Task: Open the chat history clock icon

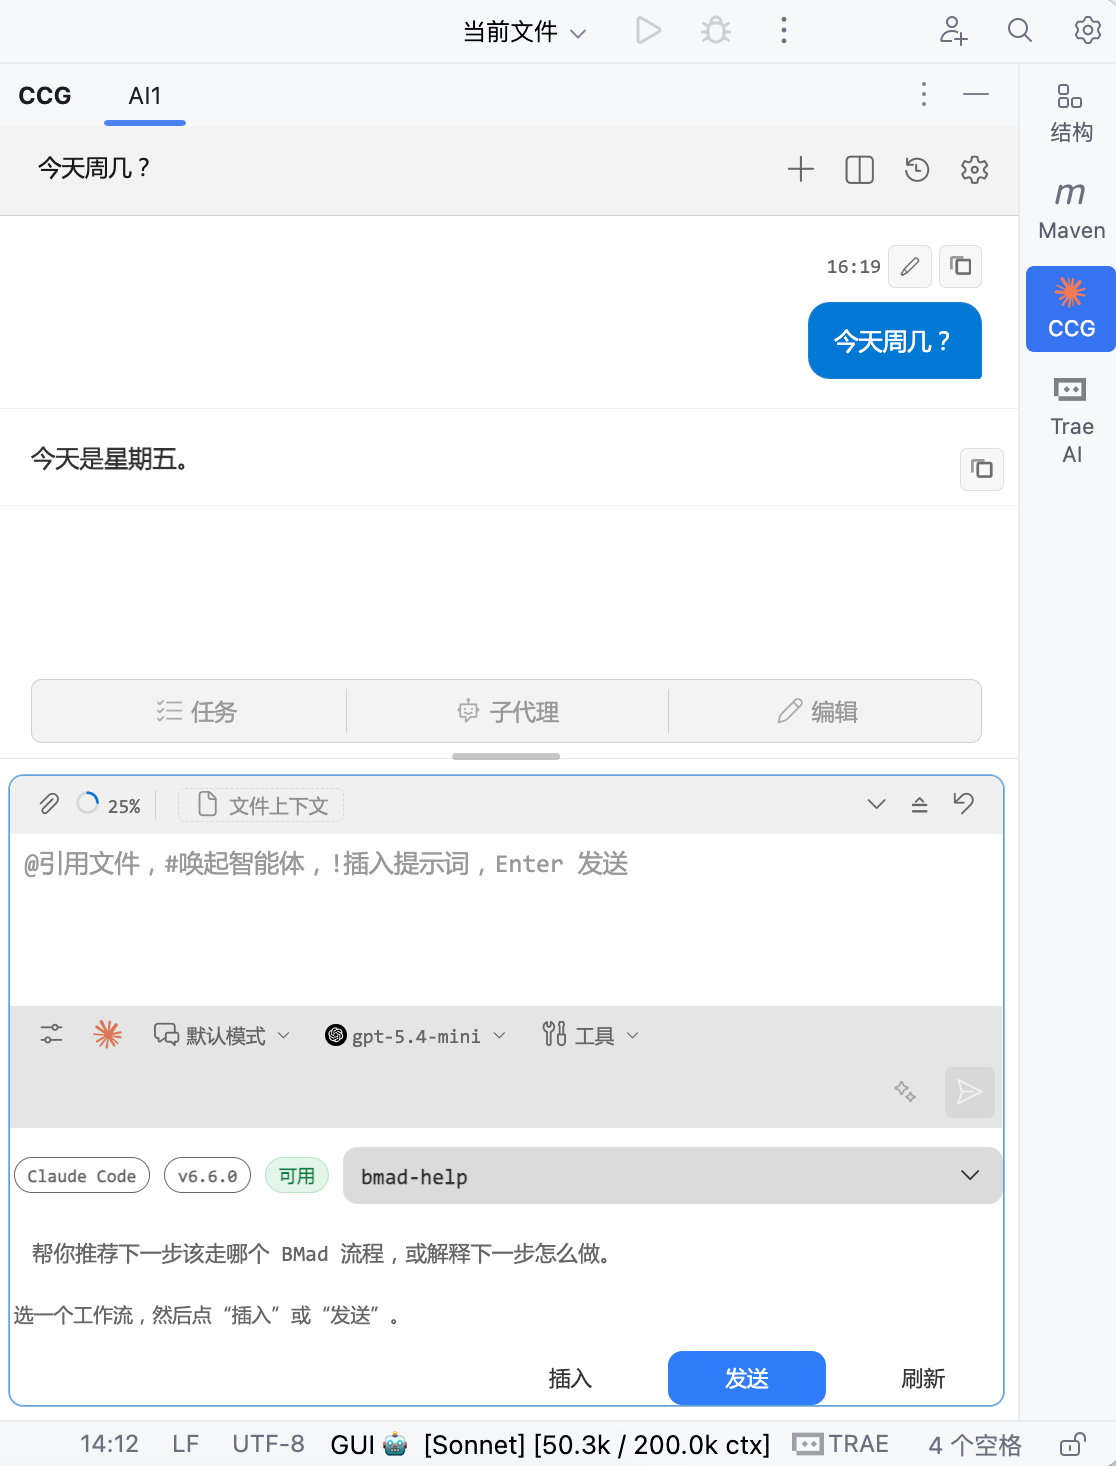Action: [x=917, y=170]
